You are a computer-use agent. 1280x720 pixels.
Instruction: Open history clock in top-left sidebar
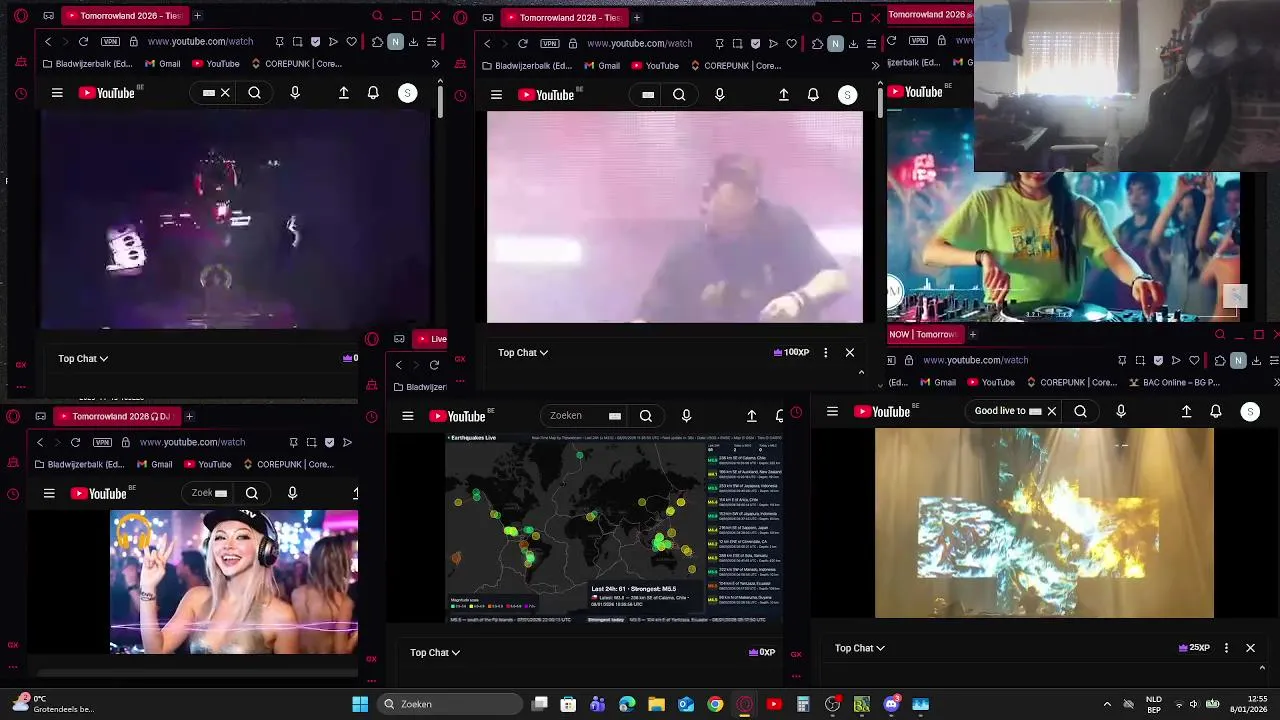tap(21, 94)
